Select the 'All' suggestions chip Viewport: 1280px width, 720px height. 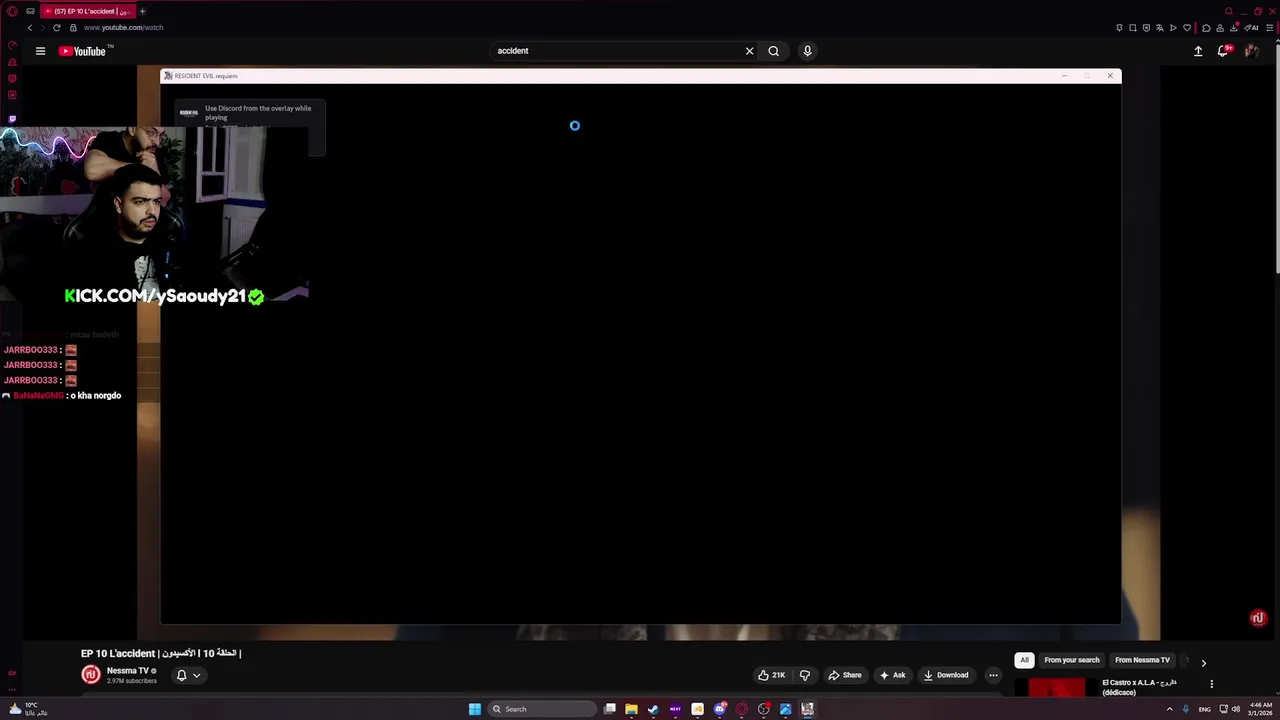1024,660
